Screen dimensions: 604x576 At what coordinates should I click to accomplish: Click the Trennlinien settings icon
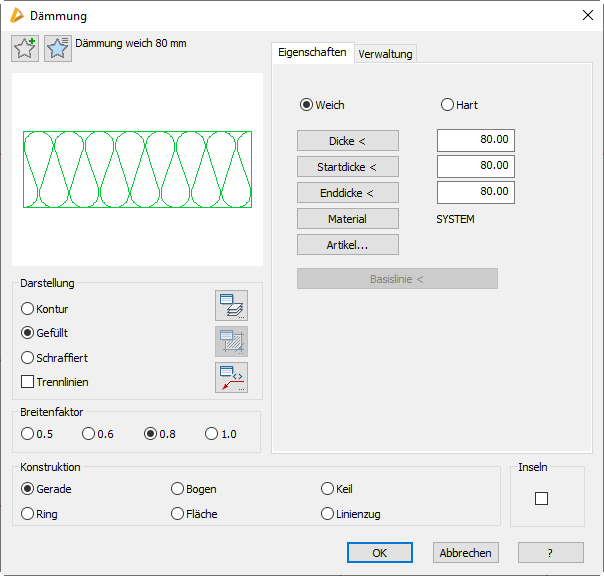231,377
